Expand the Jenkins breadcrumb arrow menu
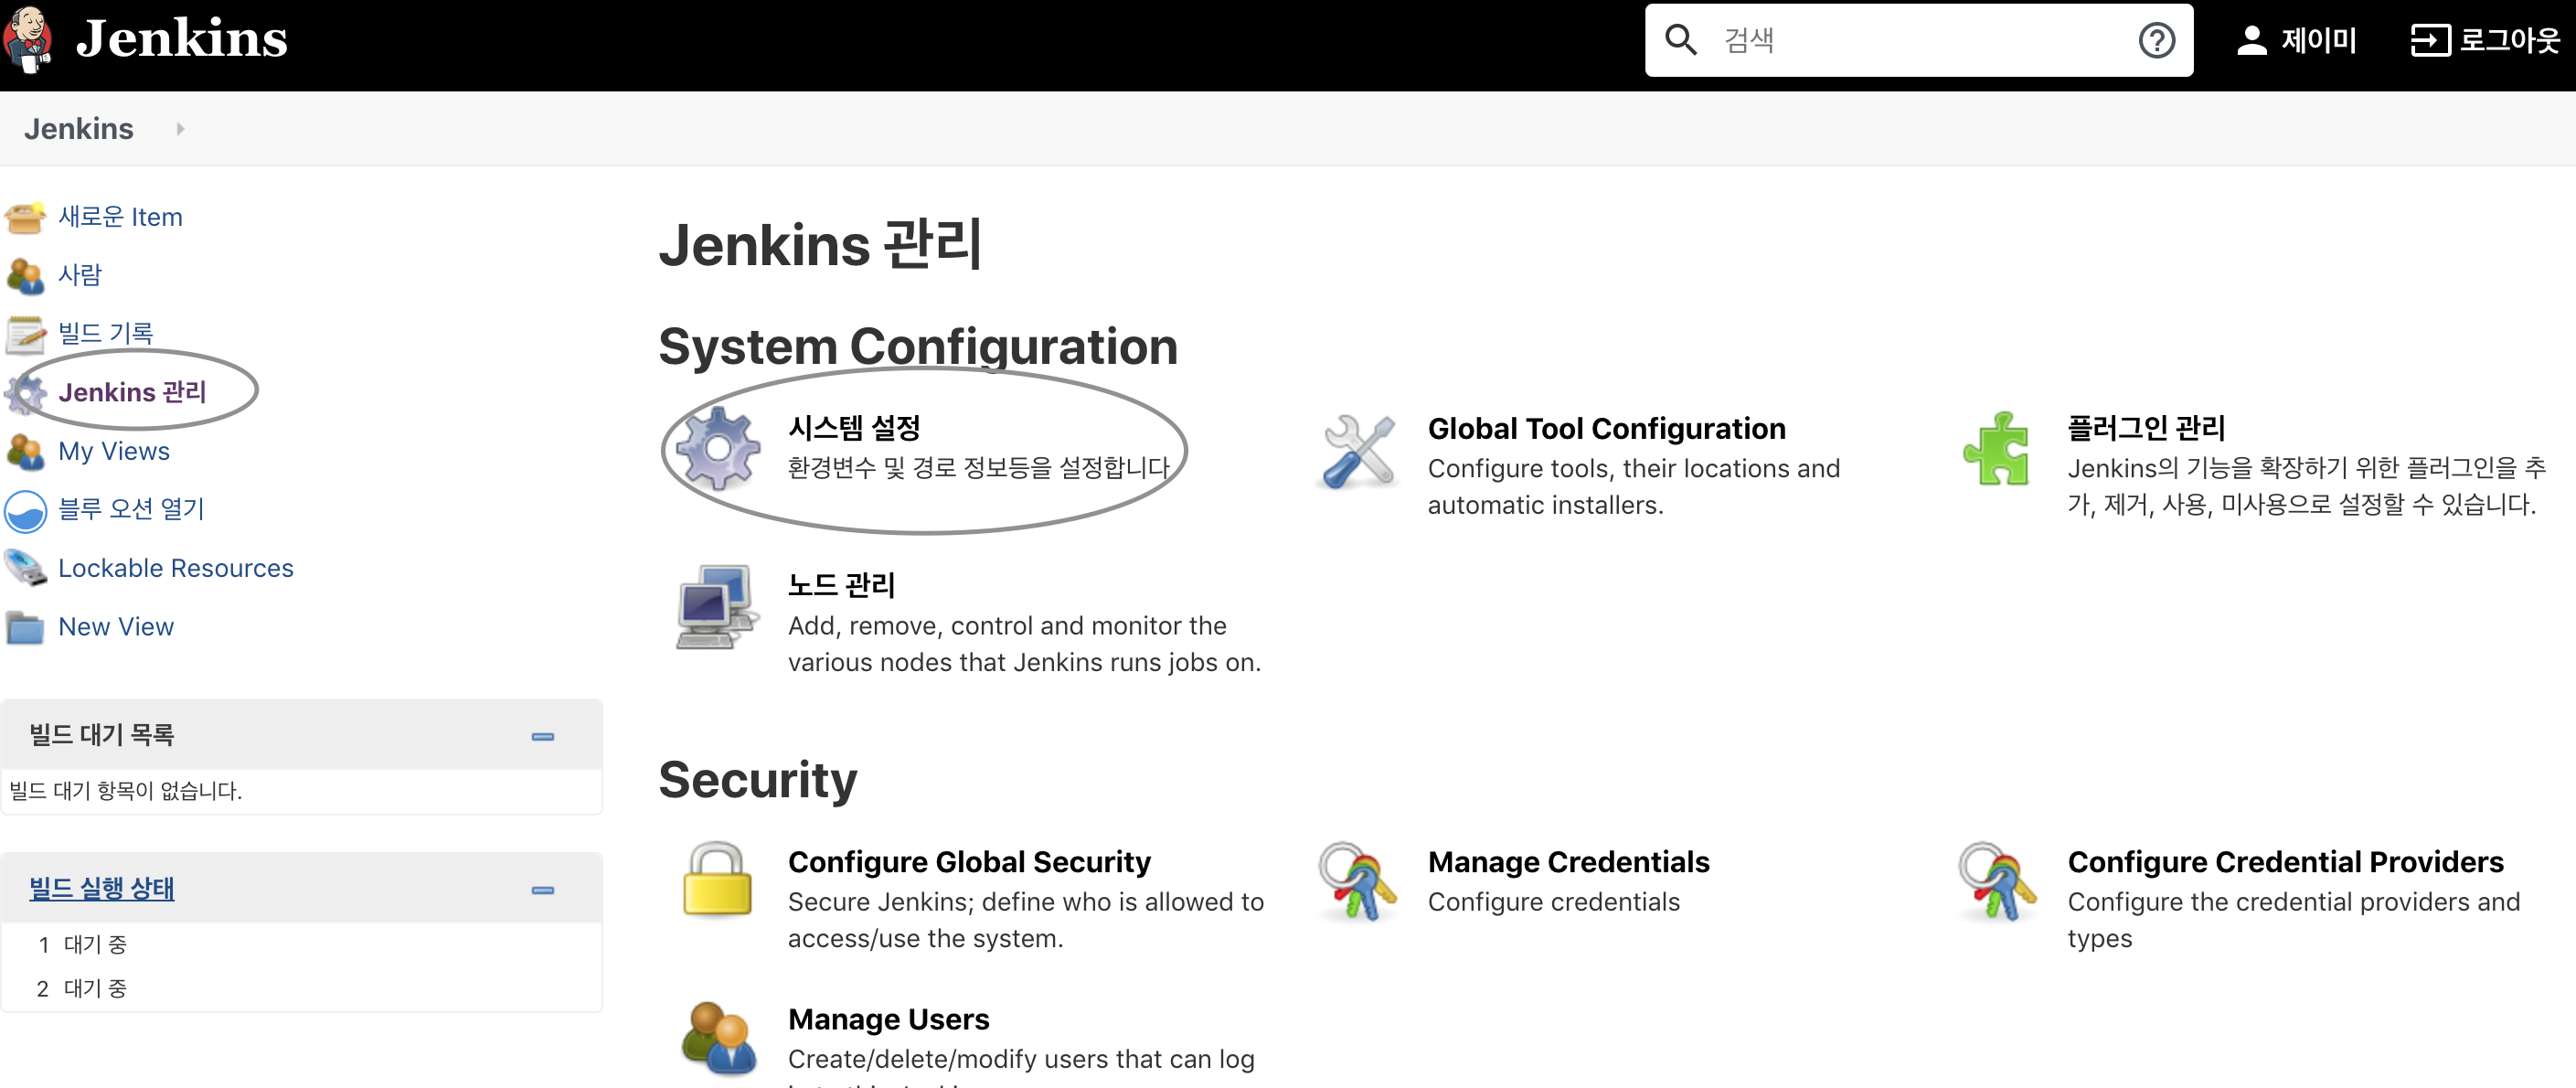 tap(180, 129)
